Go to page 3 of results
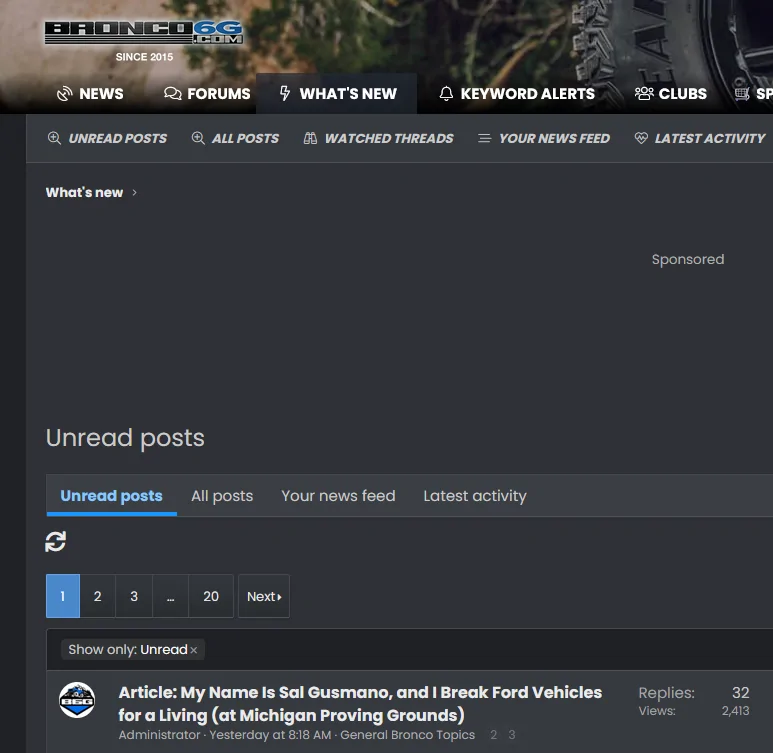Viewport: 773px width, 753px height. point(134,596)
